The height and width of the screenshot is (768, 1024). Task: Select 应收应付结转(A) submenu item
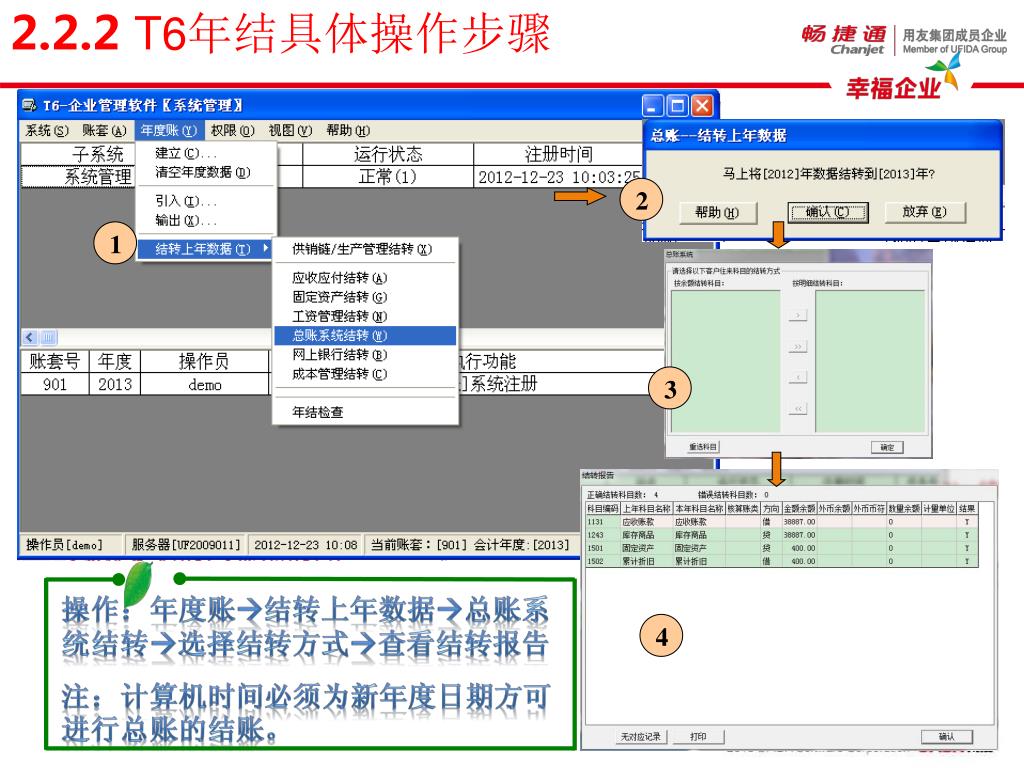pyautogui.click(x=365, y=278)
